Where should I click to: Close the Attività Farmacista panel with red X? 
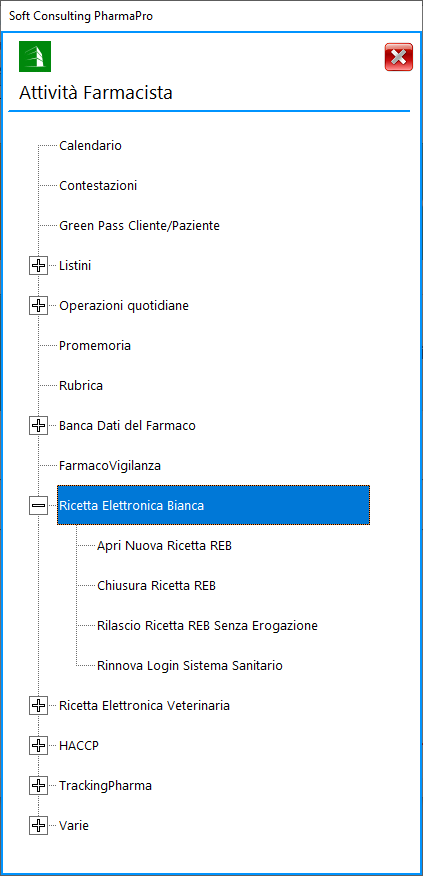pyautogui.click(x=398, y=57)
